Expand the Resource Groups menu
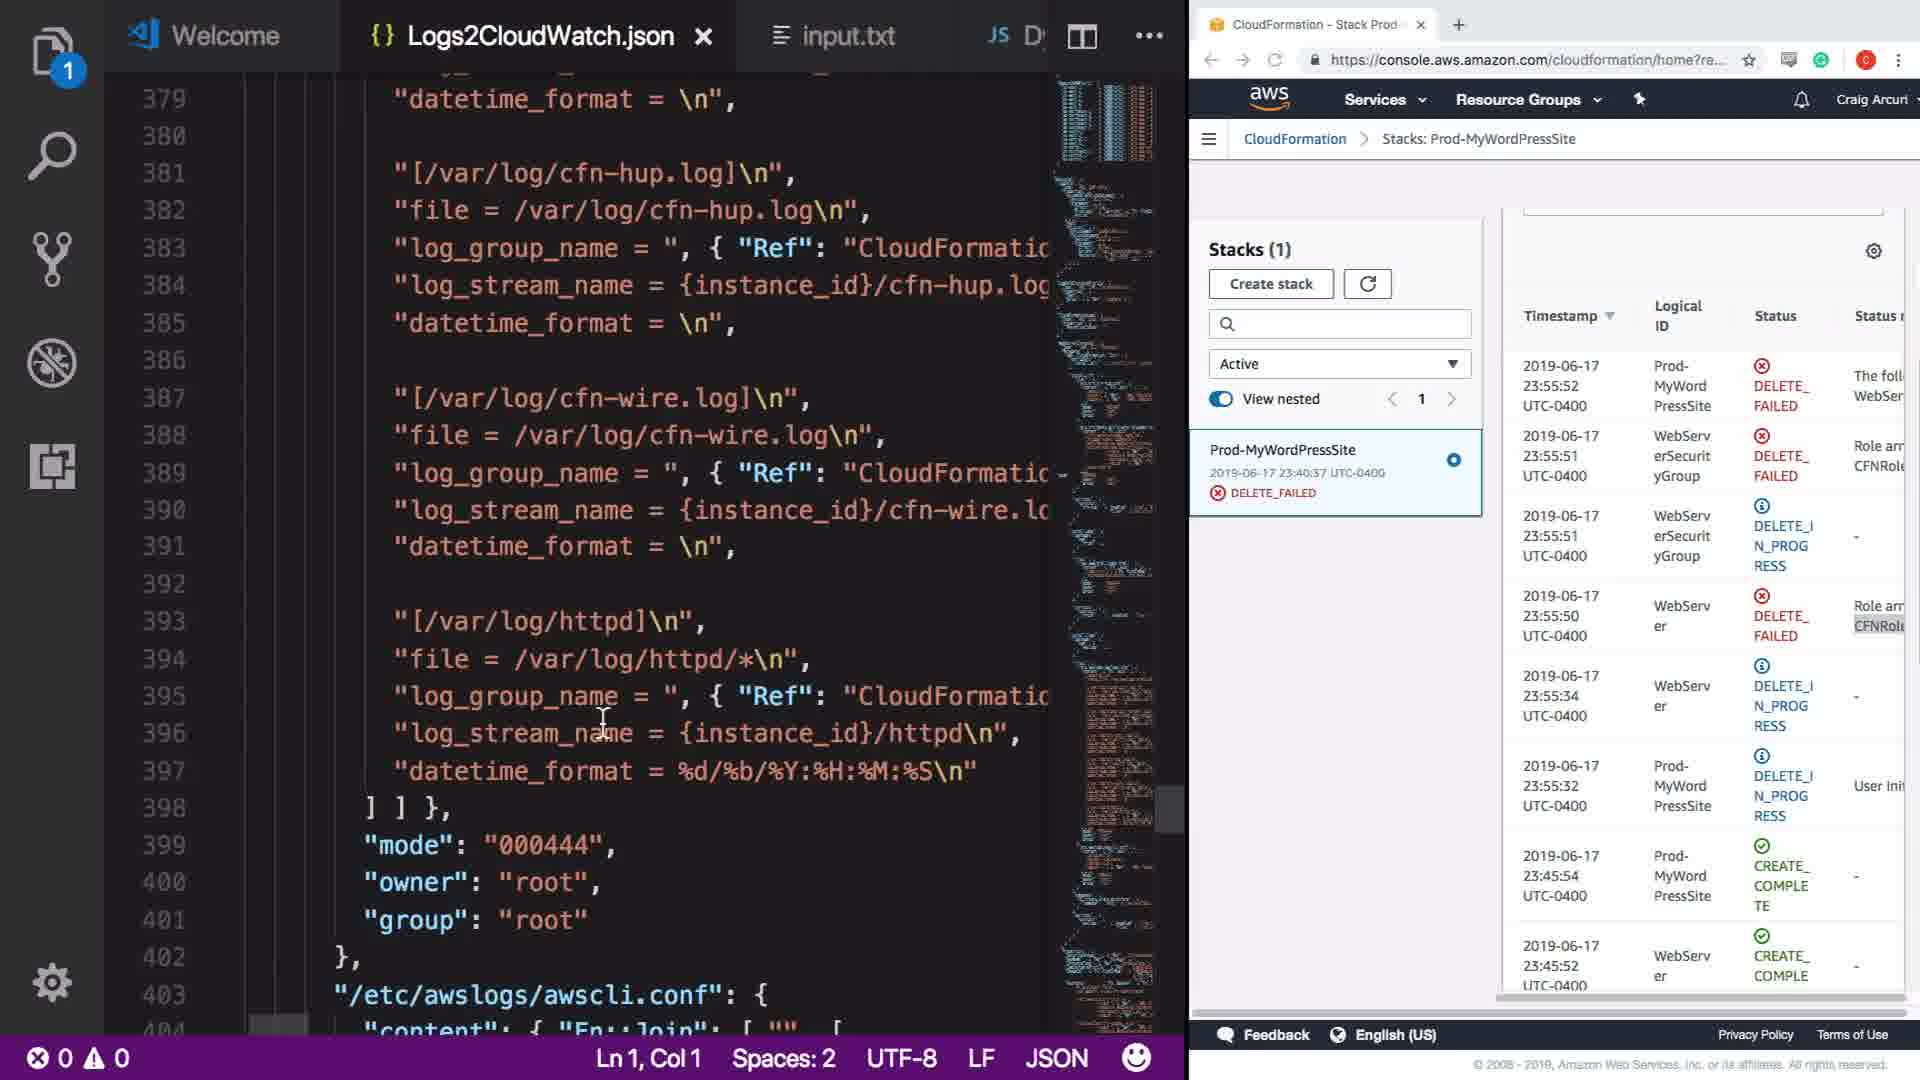Screen dimensions: 1920x1080 pyautogui.click(x=1528, y=100)
